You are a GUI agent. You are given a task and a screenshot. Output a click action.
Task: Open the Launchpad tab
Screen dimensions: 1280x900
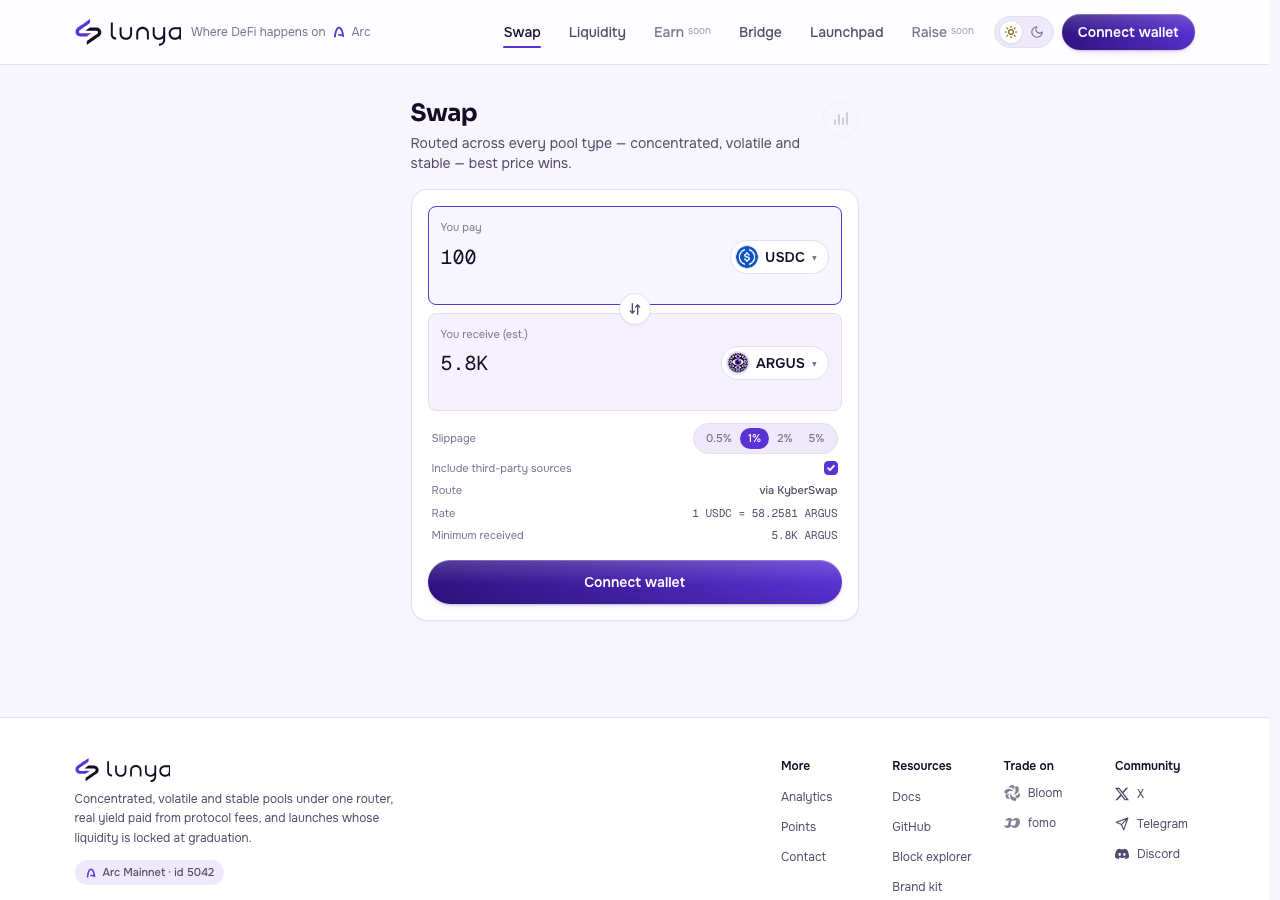coord(846,32)
